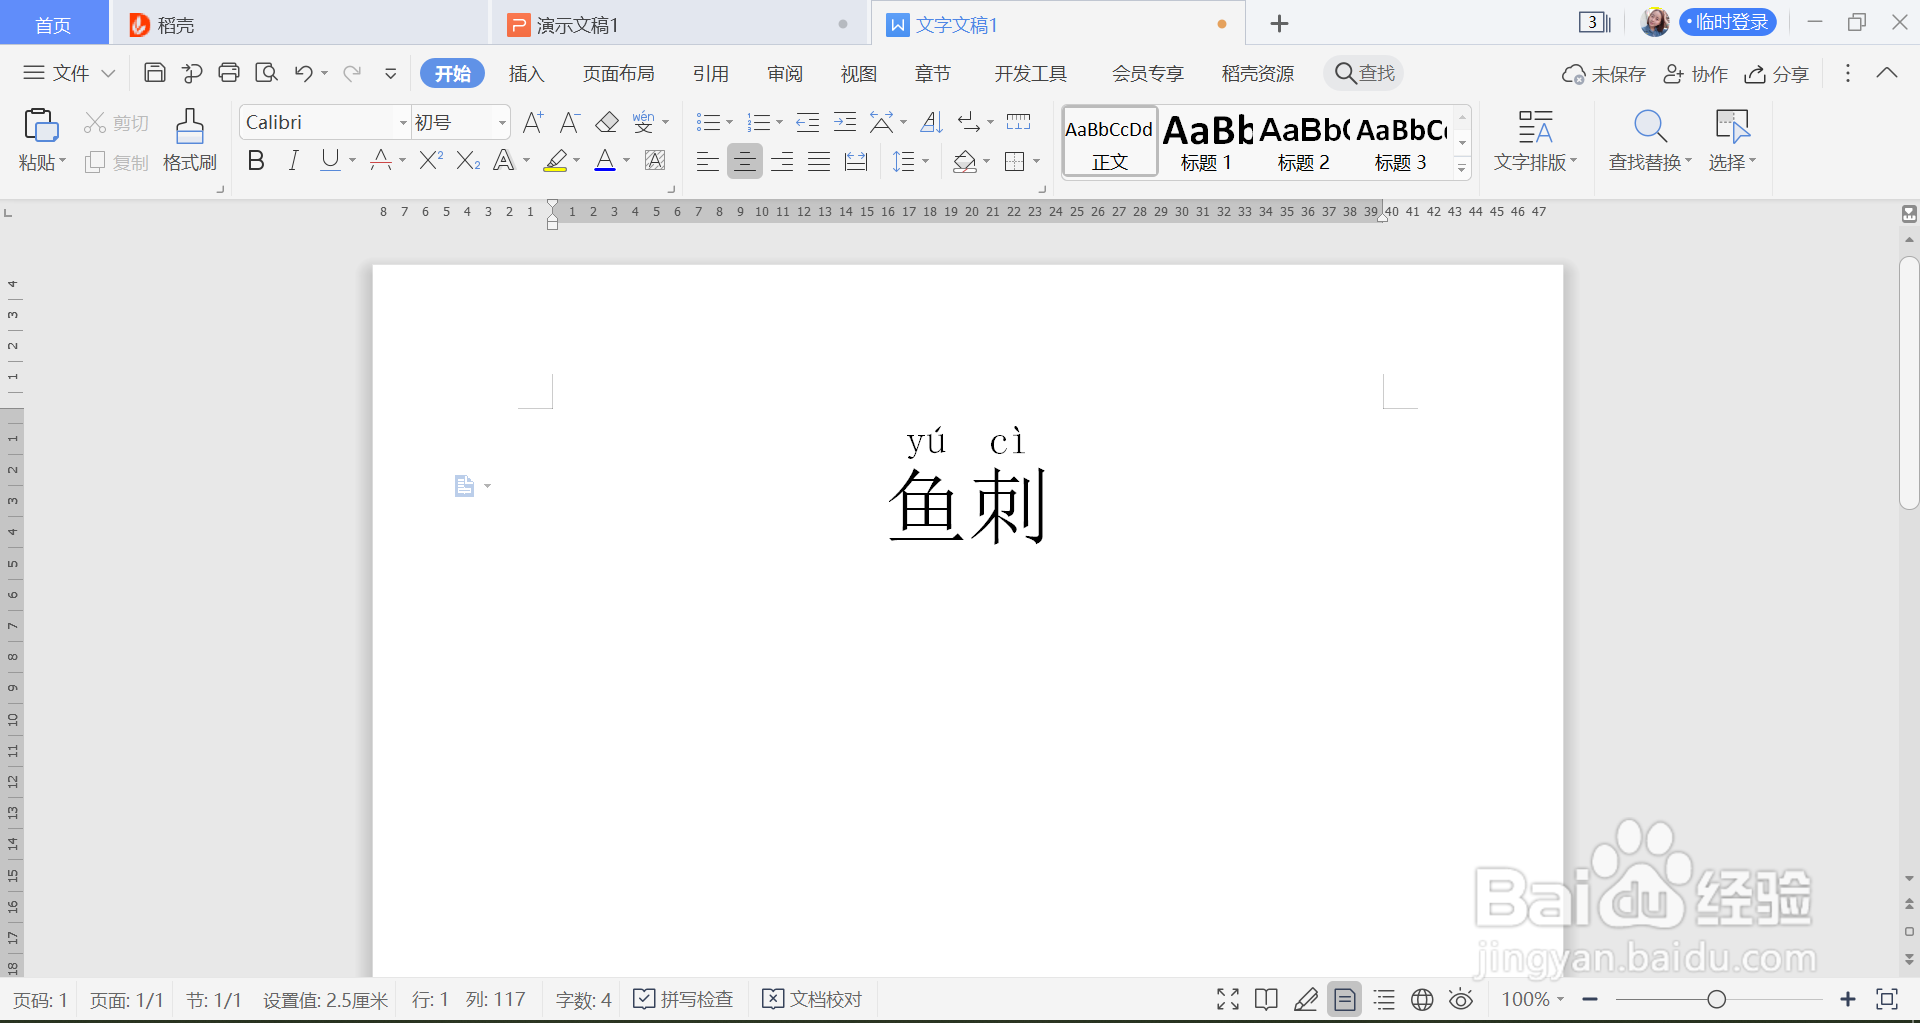
Task: Apply superscript X² formatting
Action: [431, 160]
